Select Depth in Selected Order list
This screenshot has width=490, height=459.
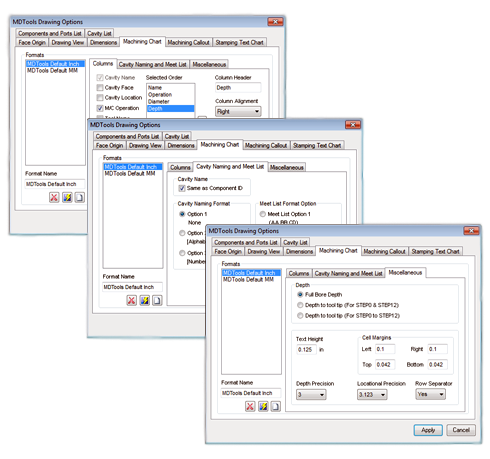point(170,109)
